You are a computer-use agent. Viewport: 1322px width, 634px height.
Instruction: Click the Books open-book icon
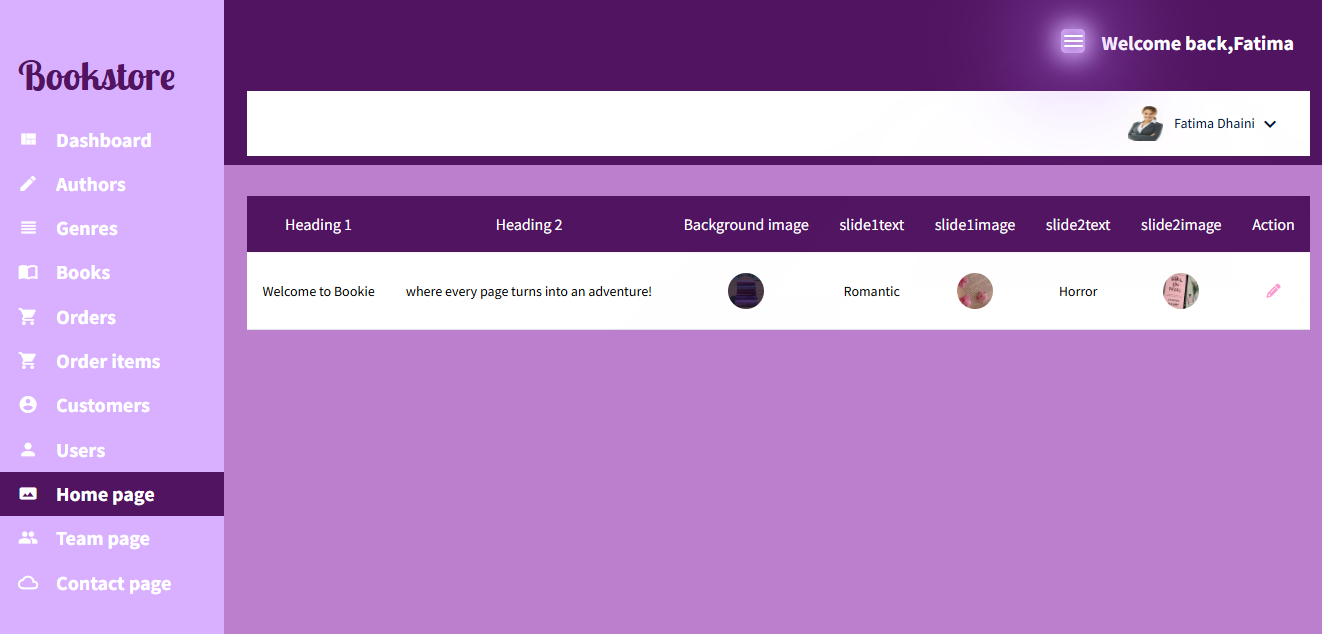pos(28,272)
